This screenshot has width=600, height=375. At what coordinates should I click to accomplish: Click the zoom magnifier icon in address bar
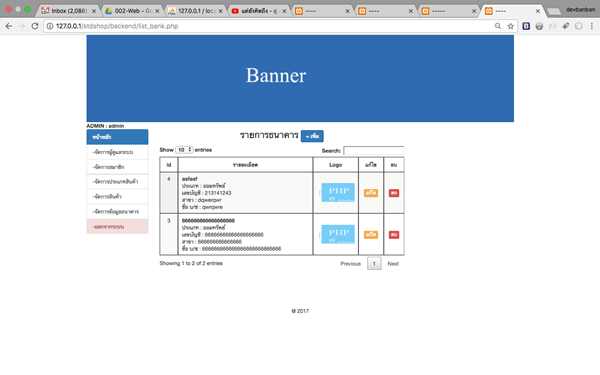498,26
